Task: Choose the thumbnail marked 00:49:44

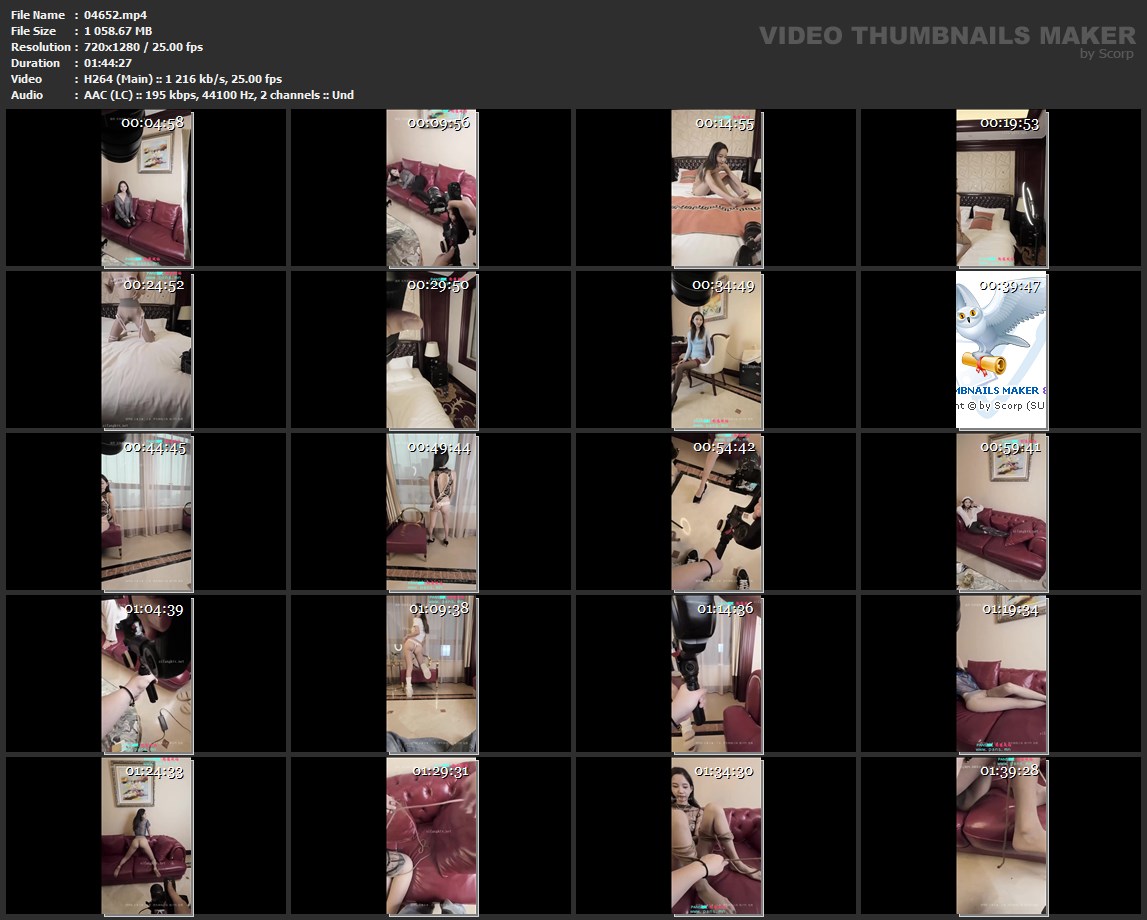Action: click(432, 512)
